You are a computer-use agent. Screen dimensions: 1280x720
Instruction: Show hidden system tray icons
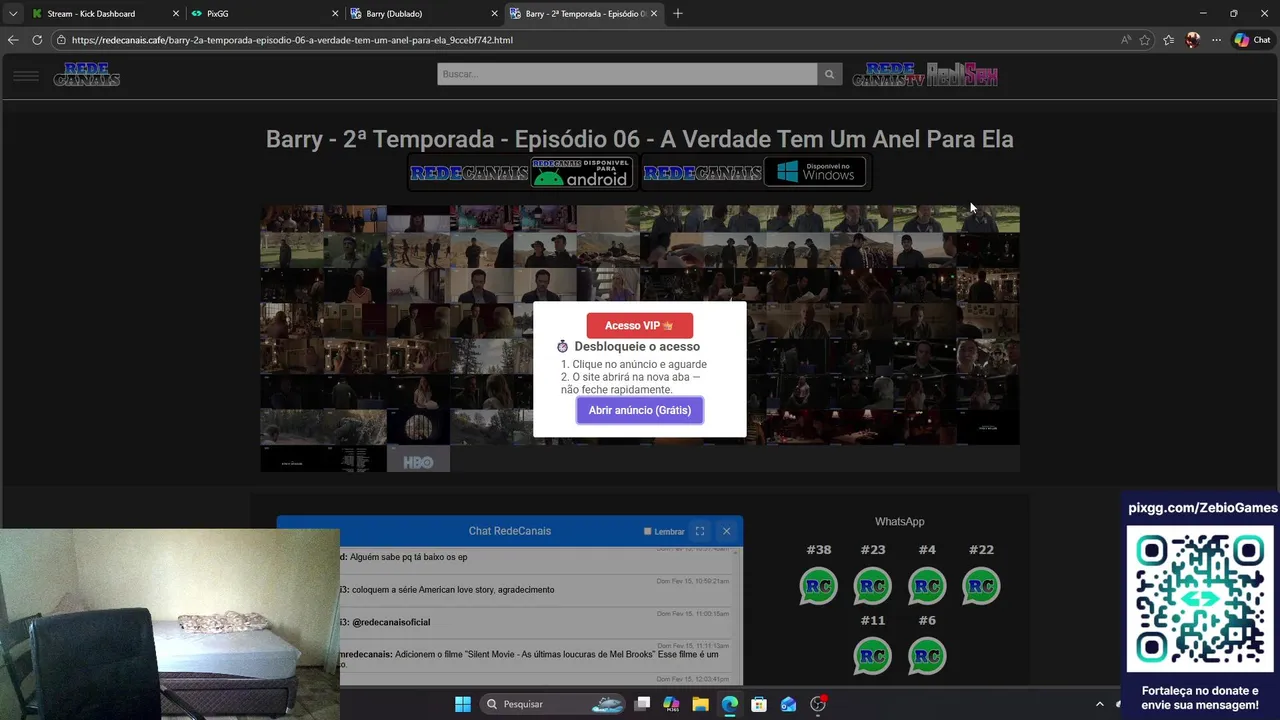(x=1100, y=704)
